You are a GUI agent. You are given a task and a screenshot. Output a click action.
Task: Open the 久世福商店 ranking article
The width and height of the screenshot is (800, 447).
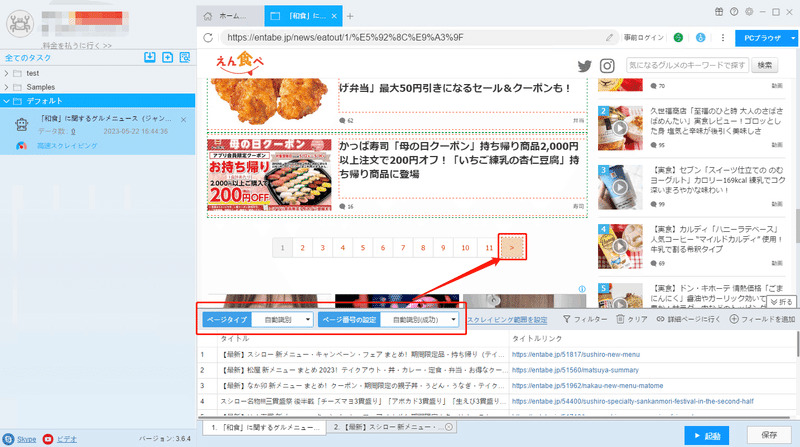point(716,121)
